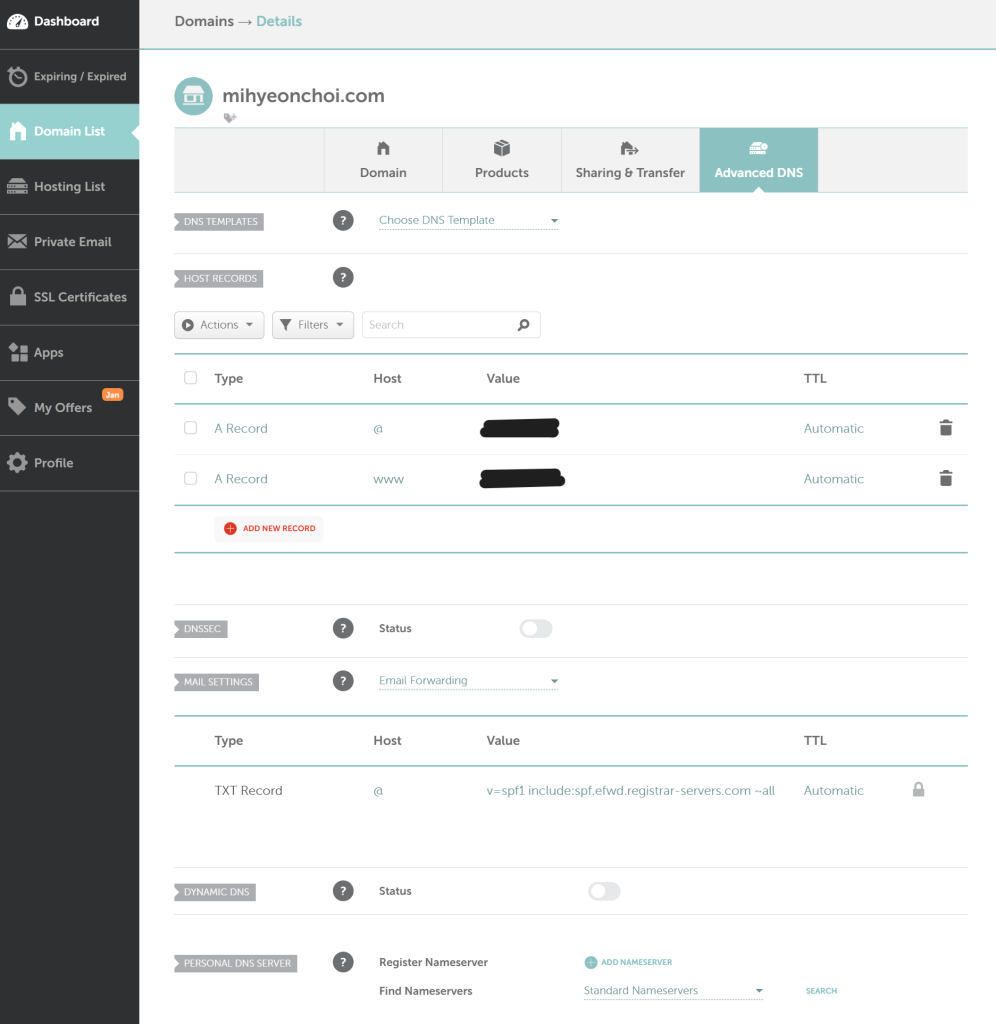This screenshot has width=996, height=1024.
Task: Click the Add Nameserver link
Action: point(628,962)
